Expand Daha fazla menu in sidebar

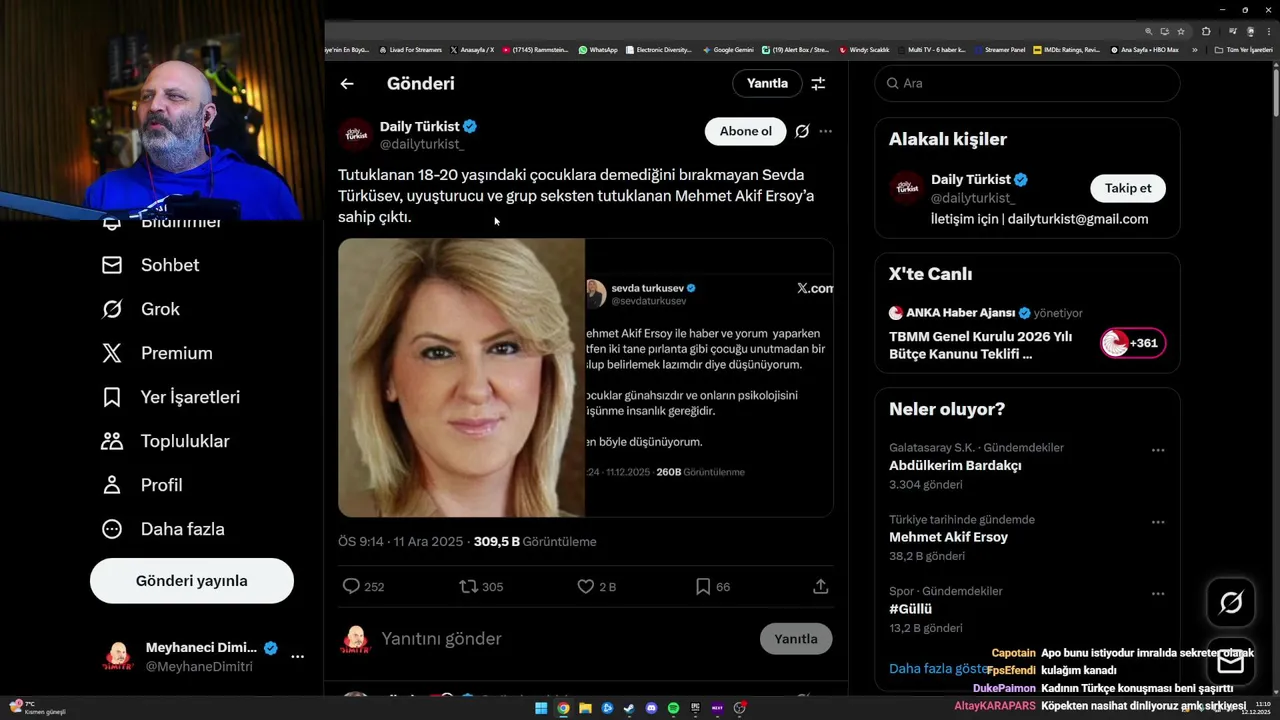point(163,529)
